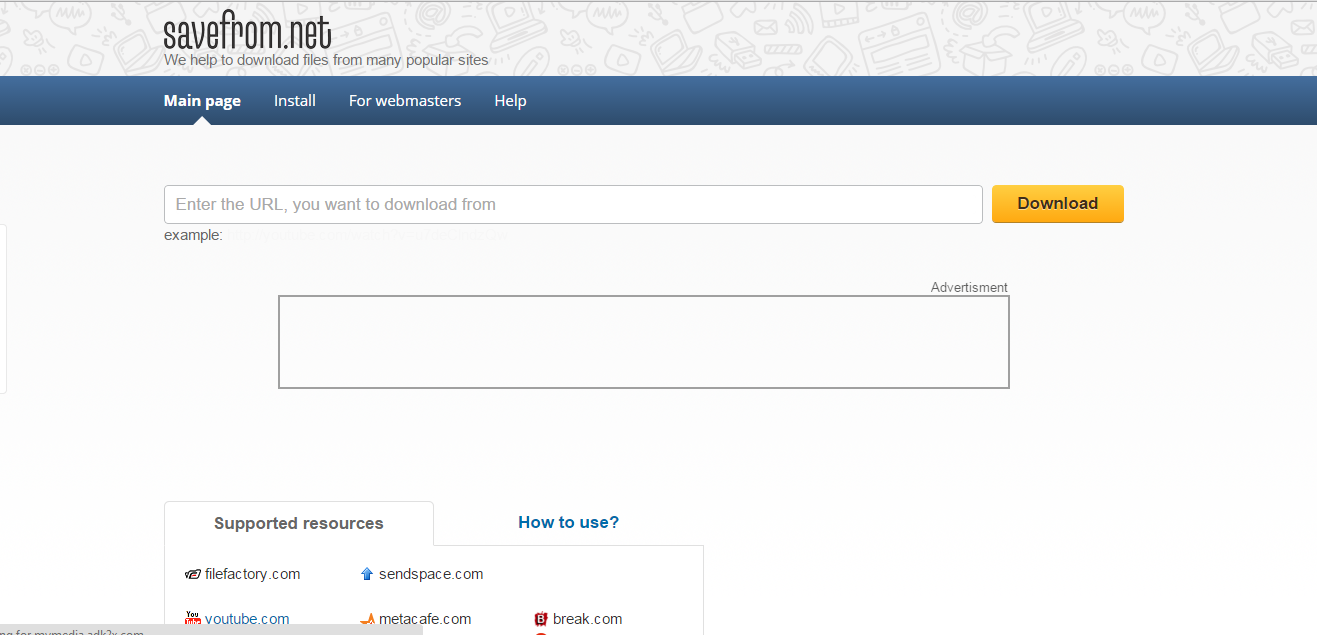
Task: Click the red break.com icon
Action: click(541, 619)
